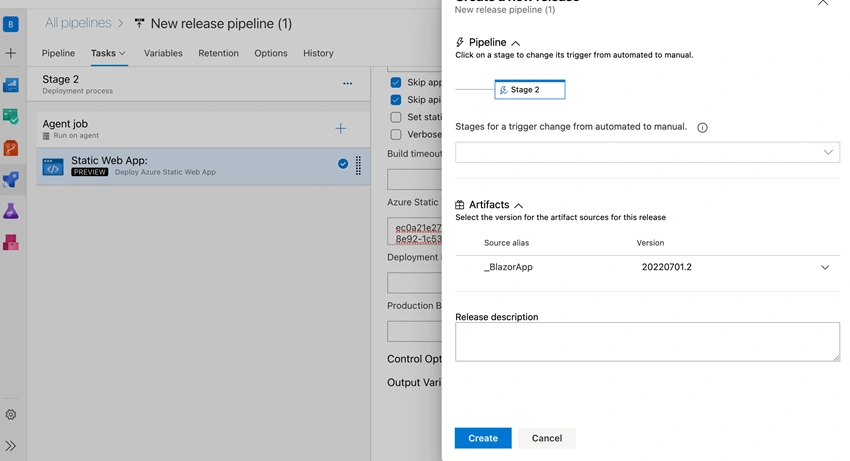Select the Agent job row
This screenshot has height=461, width=850.
point(203,129)
